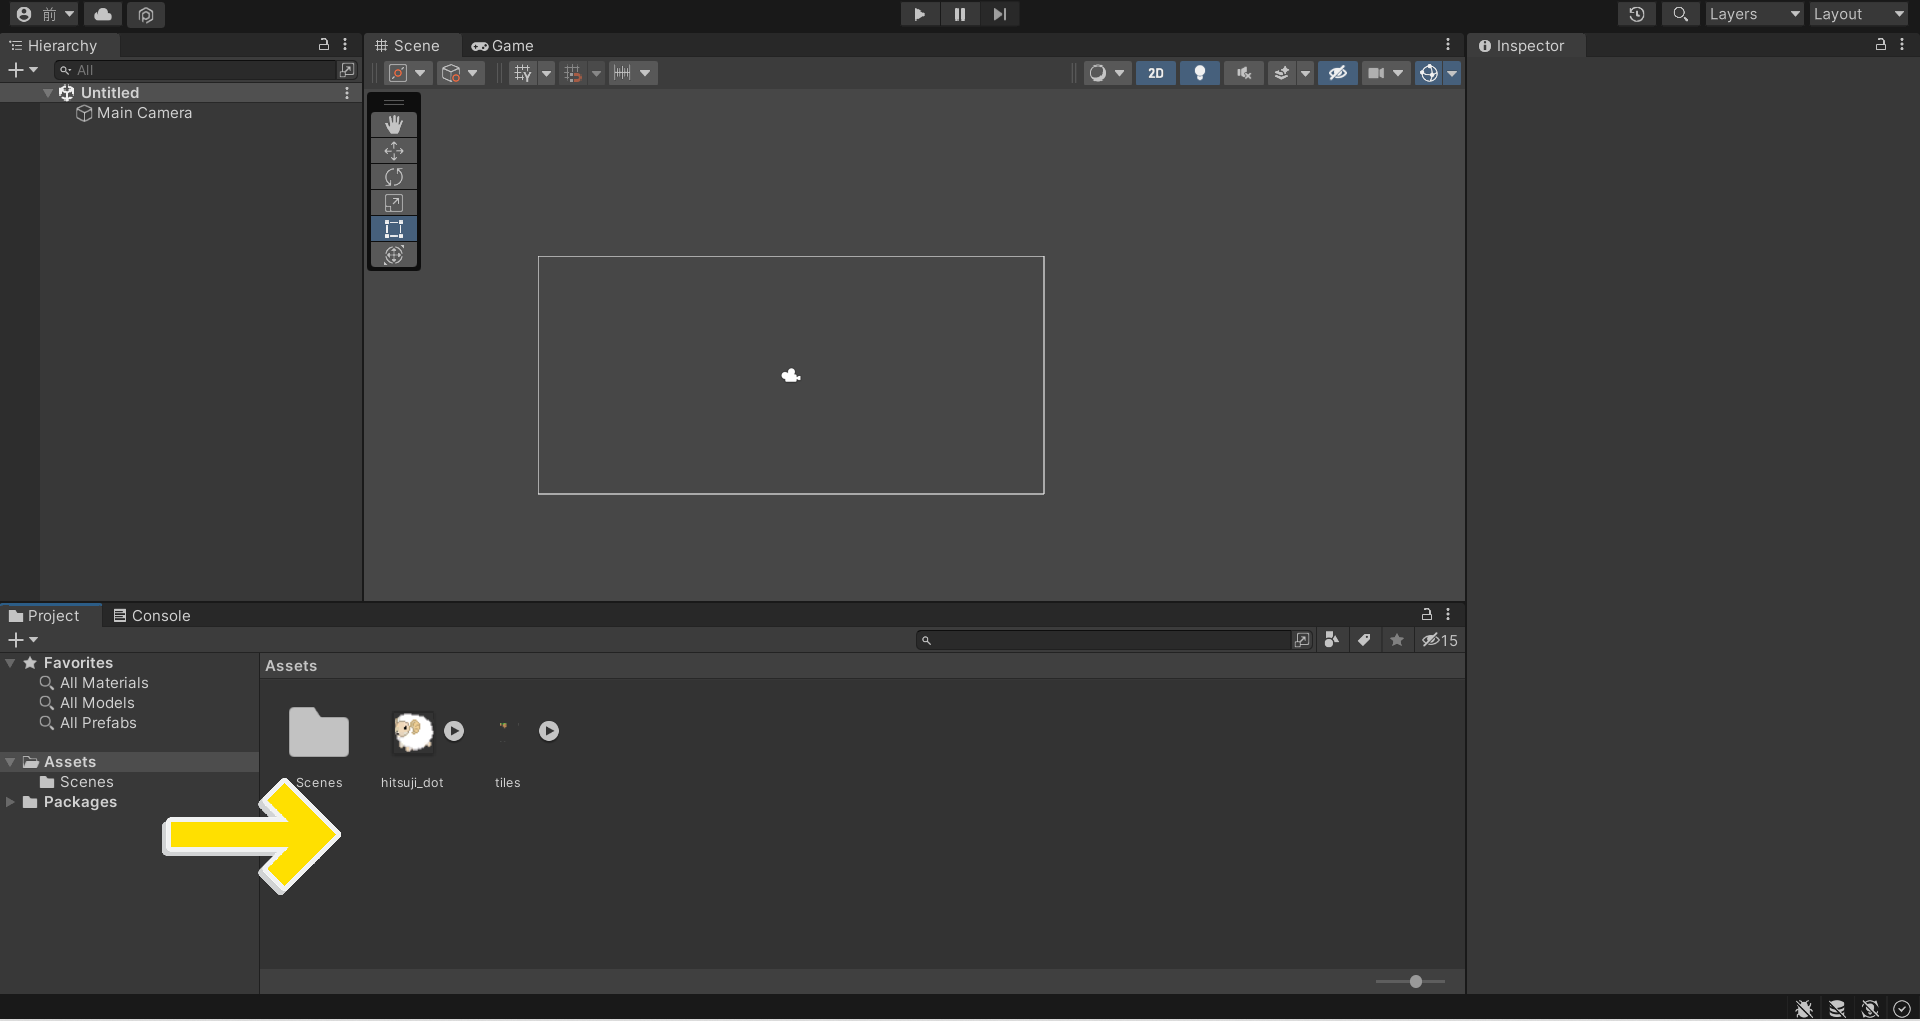Image resolution: width=1920 pixels, height=1021 pixels.
Task: Toggle 2D scene view mode
Action: point(1155,73)
